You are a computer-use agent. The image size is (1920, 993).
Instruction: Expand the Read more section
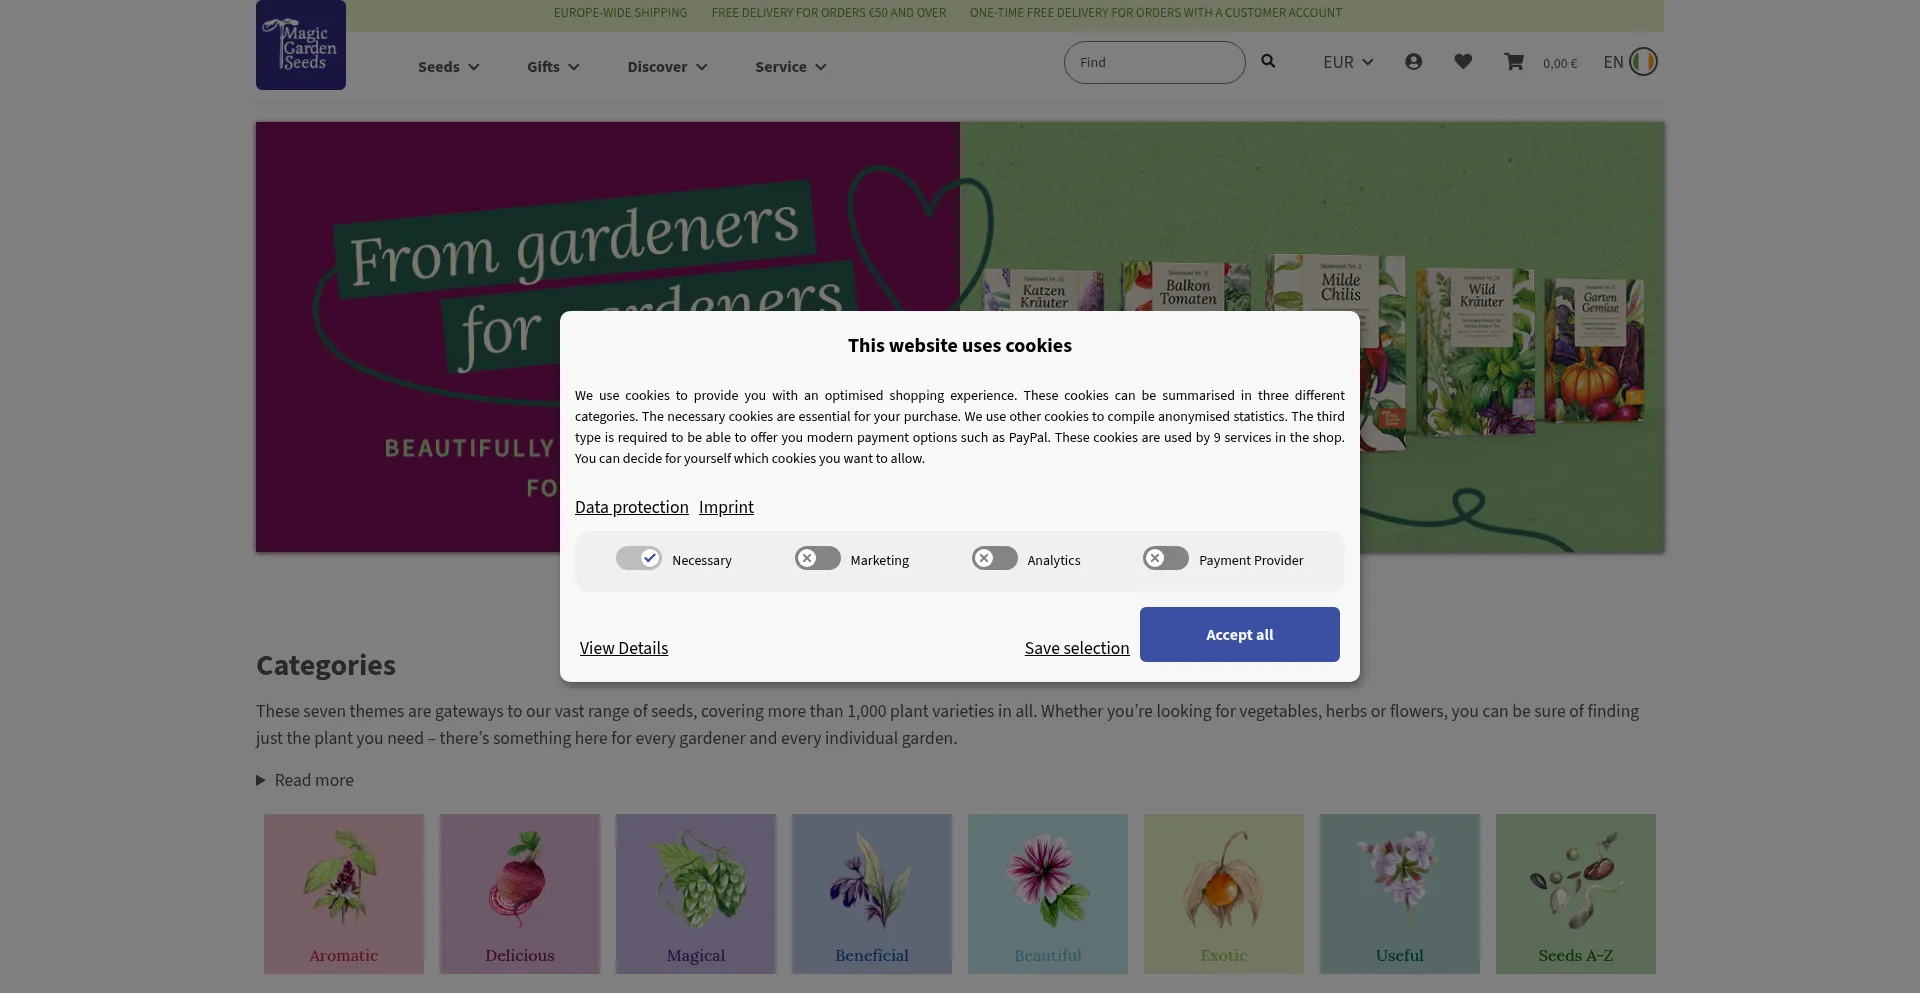pos(304,780)
